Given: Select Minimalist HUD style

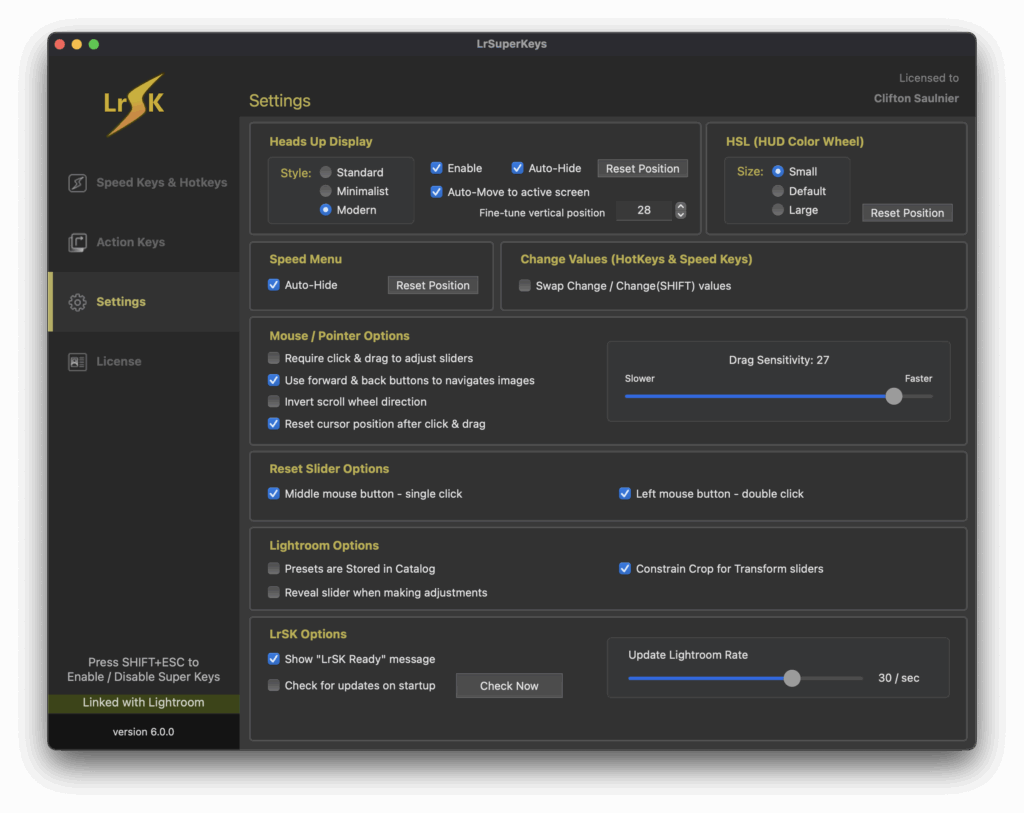Looking at the screenshot, I should pyautogui.click(x=325, y=191).
